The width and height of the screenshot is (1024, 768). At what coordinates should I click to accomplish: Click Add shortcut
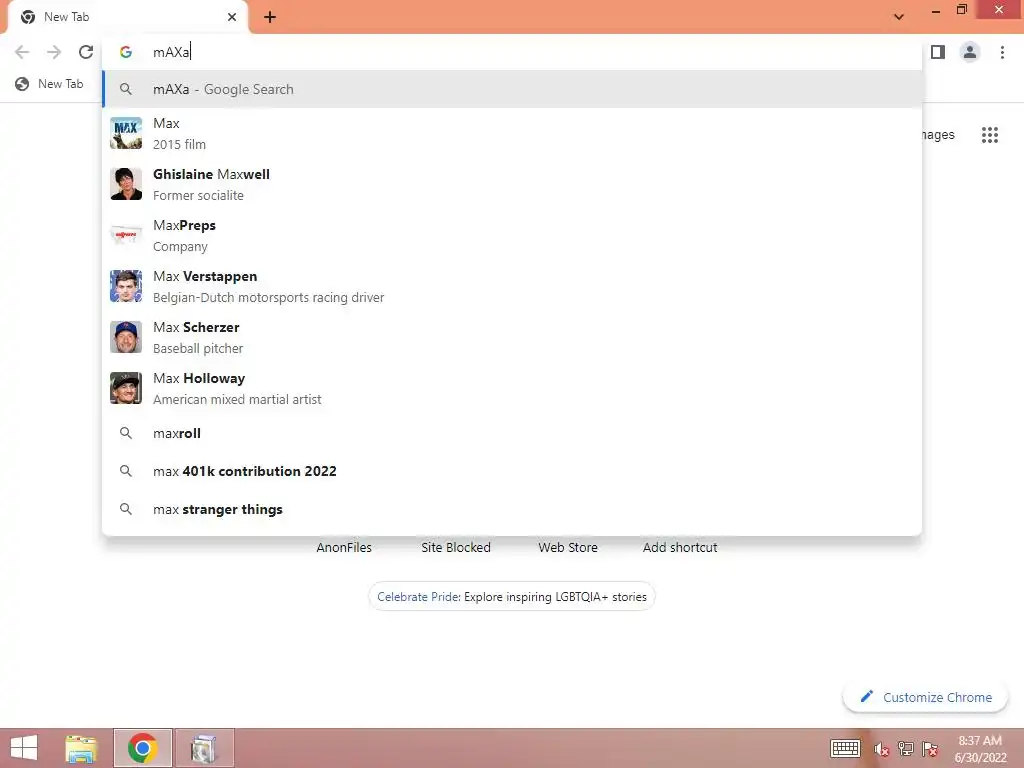(680, 547)
